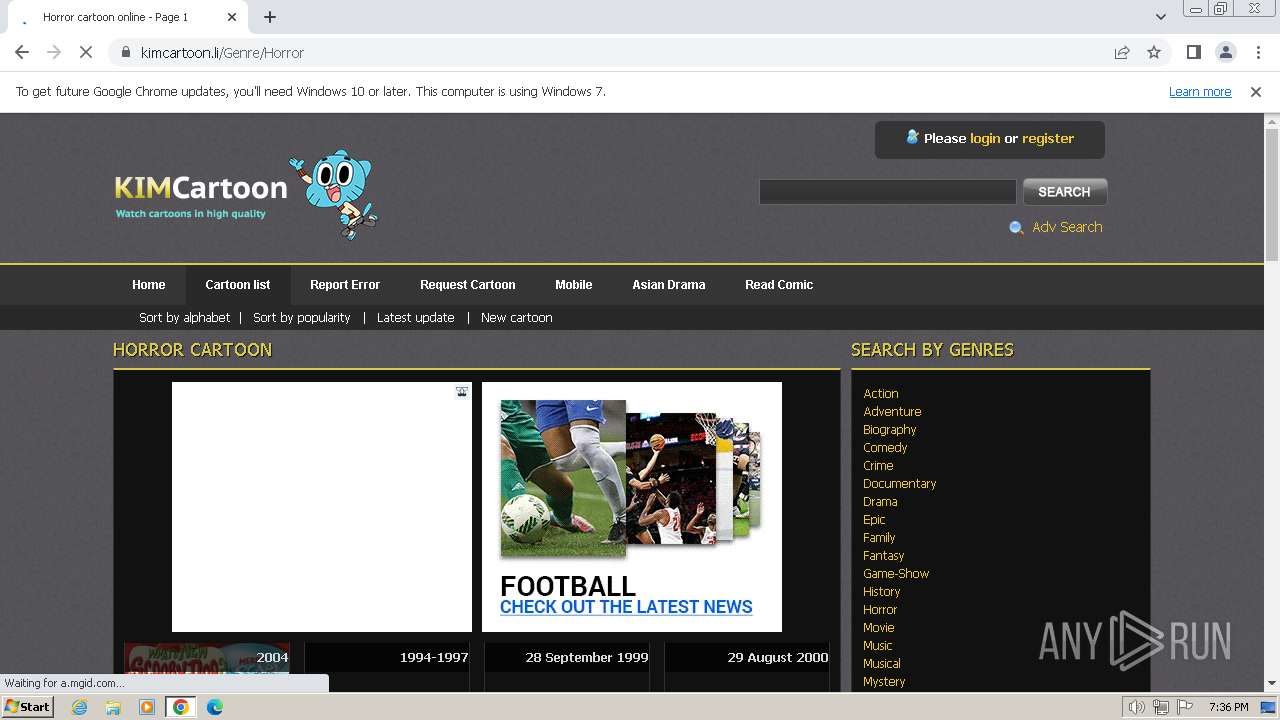Select the Documentary genre

pyautogui.click(x=900, y=484)
